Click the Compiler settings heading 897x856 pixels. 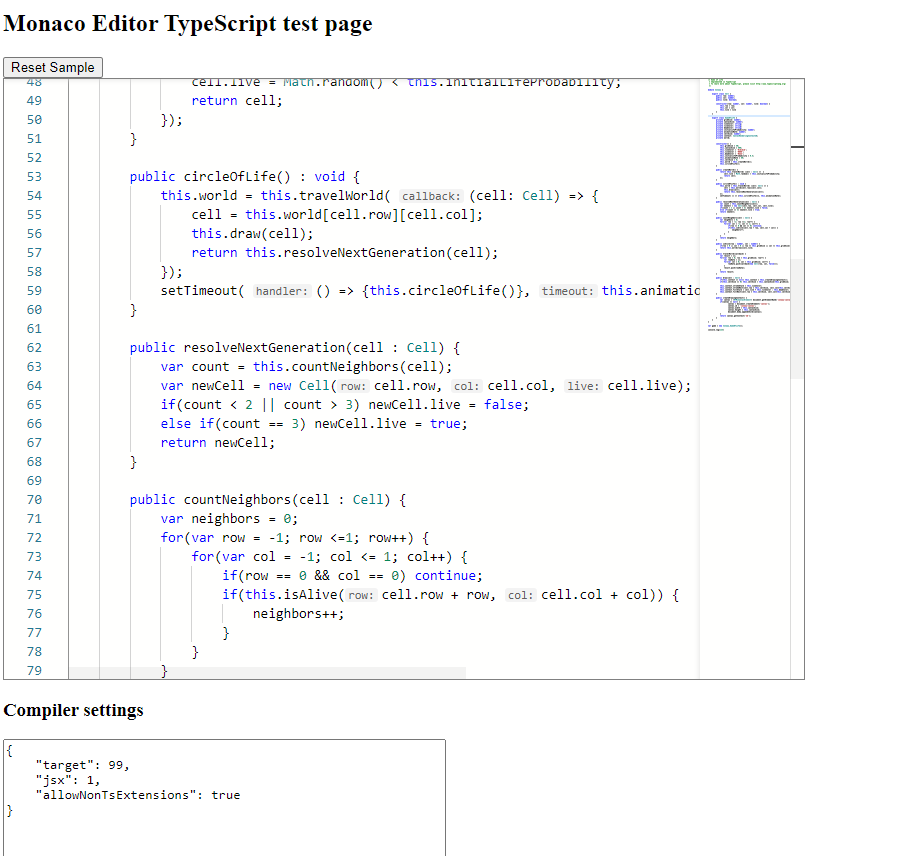coord(73,710)
